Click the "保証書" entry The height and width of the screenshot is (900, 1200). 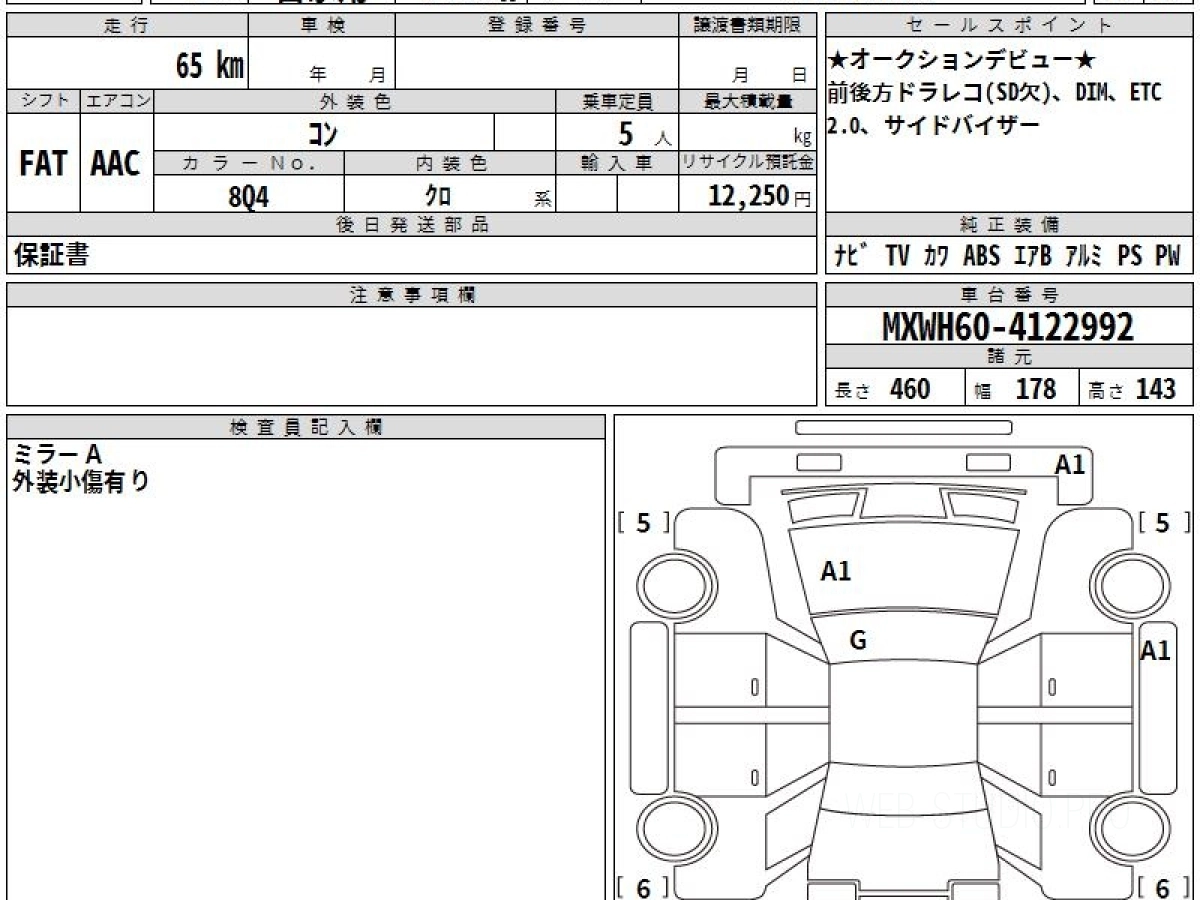[x=50, y=255]
